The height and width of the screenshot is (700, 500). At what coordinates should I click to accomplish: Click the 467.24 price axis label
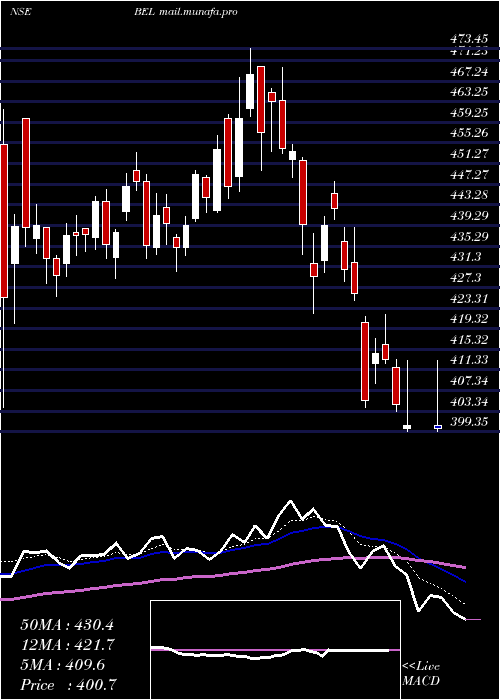click(x=468, y=71)
